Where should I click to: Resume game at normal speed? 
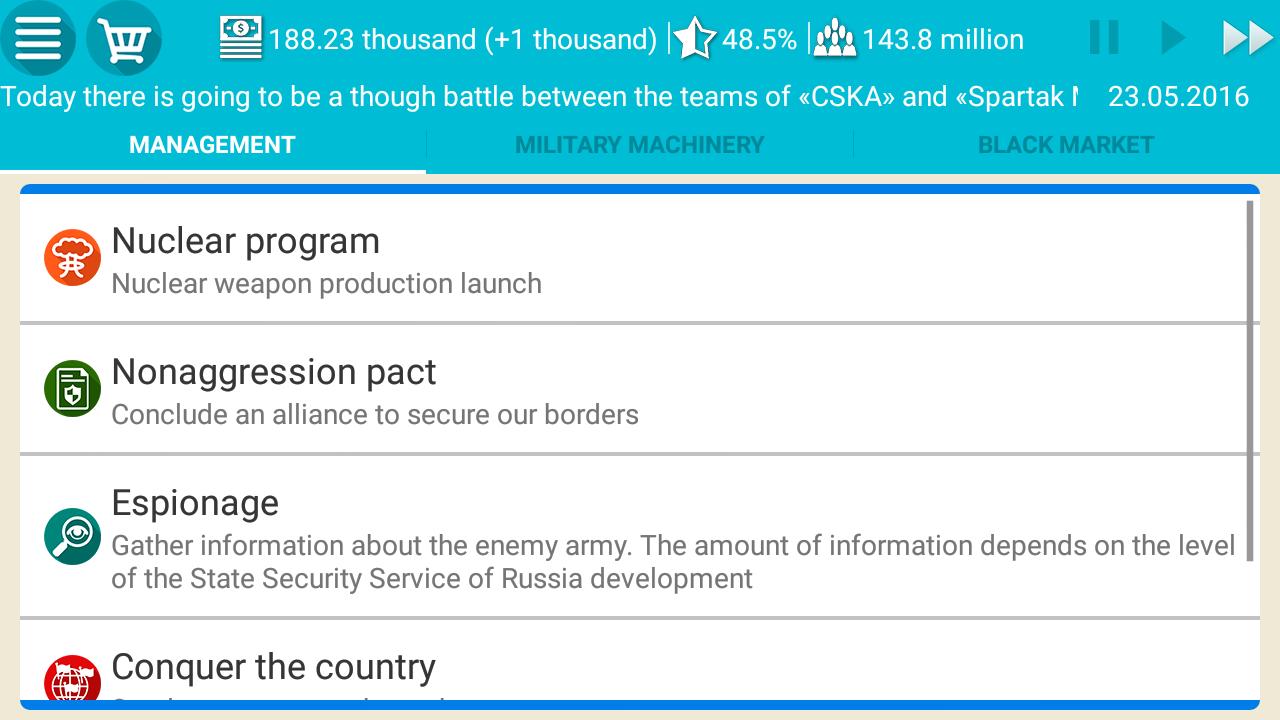coord(1172,38)
